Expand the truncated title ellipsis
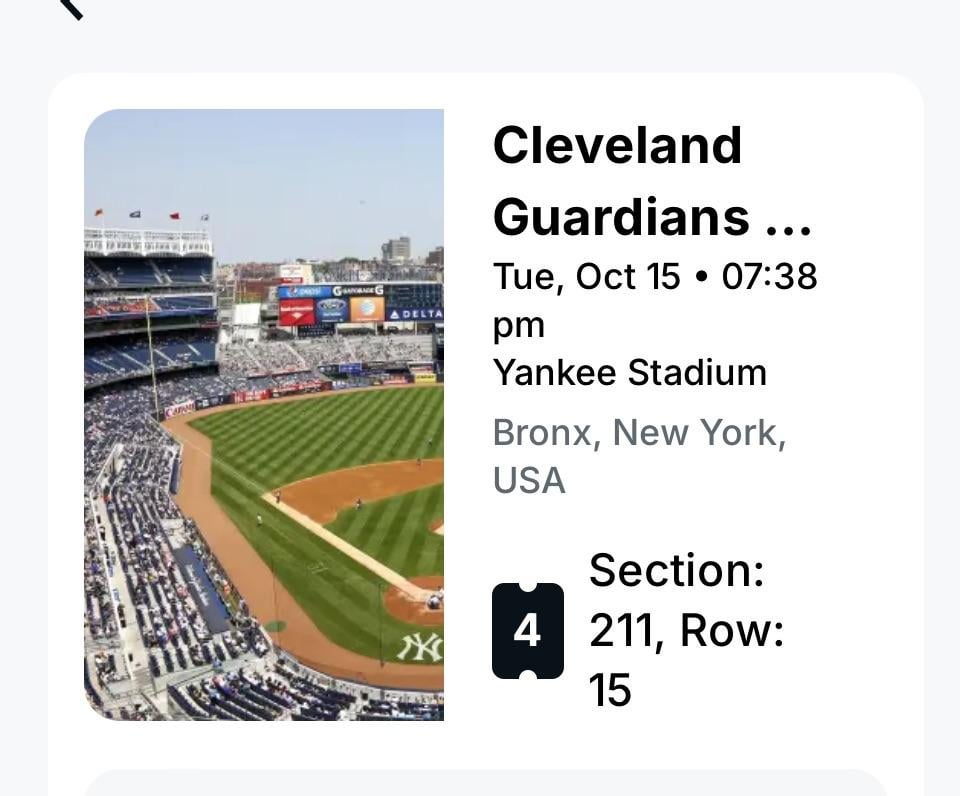 (x=788, y=218)
